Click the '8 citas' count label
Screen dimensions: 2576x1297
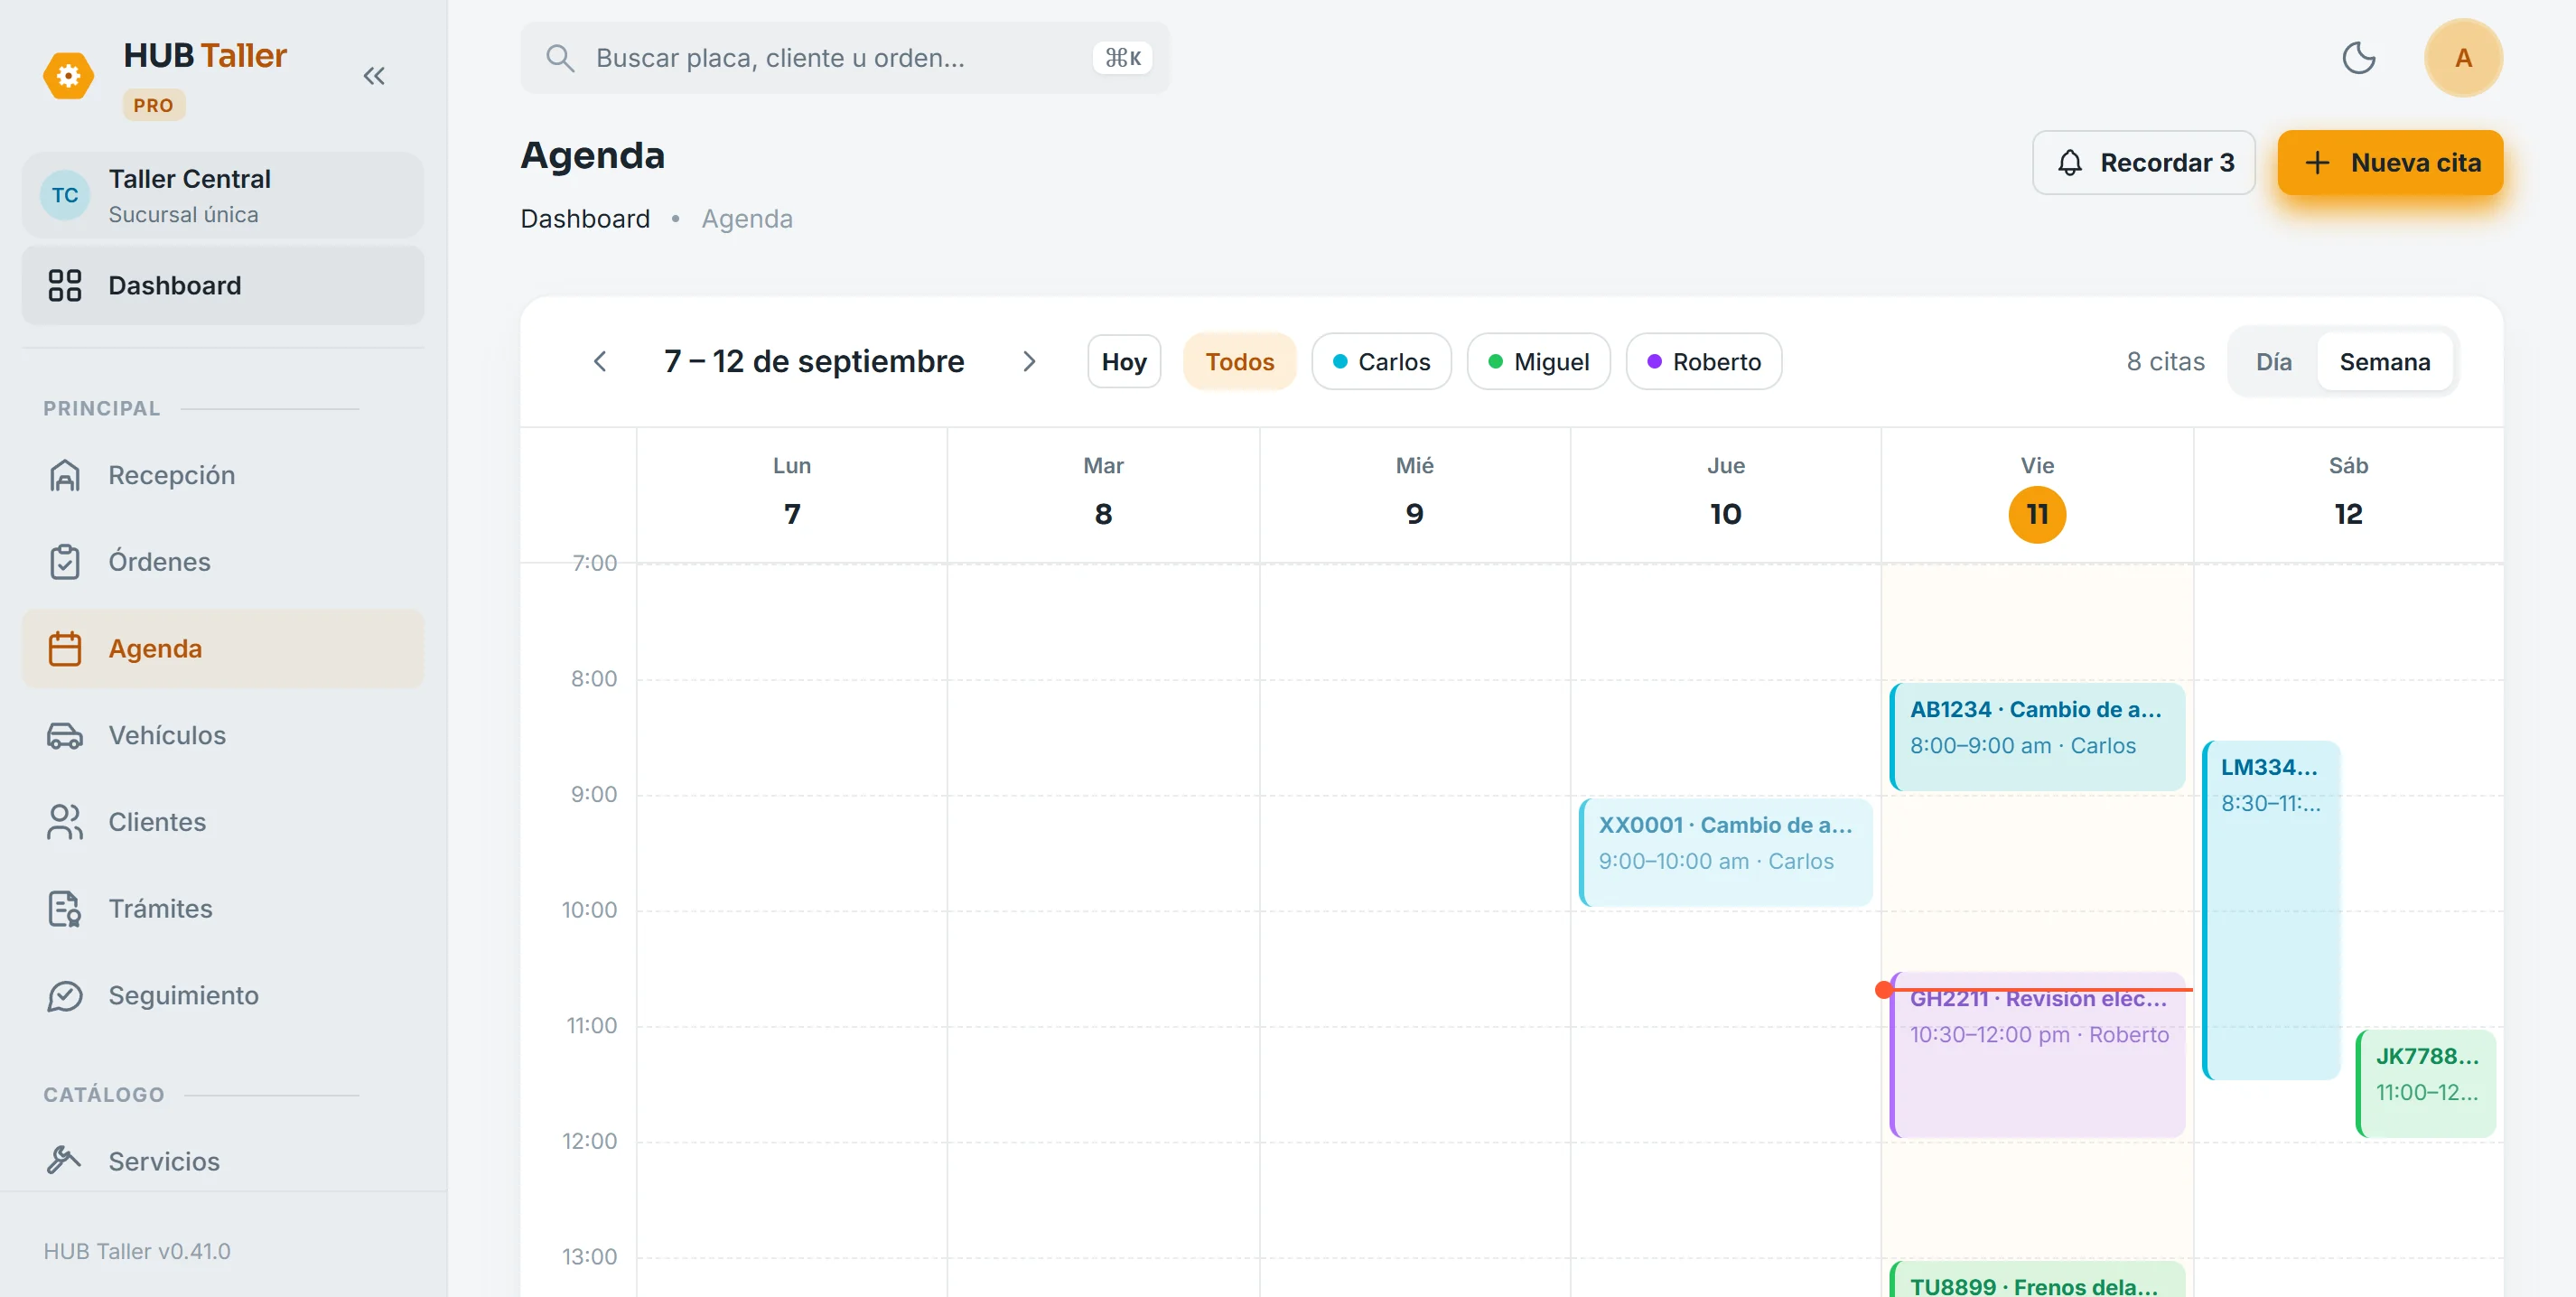pyautogui.click(x=2165, y=361)
